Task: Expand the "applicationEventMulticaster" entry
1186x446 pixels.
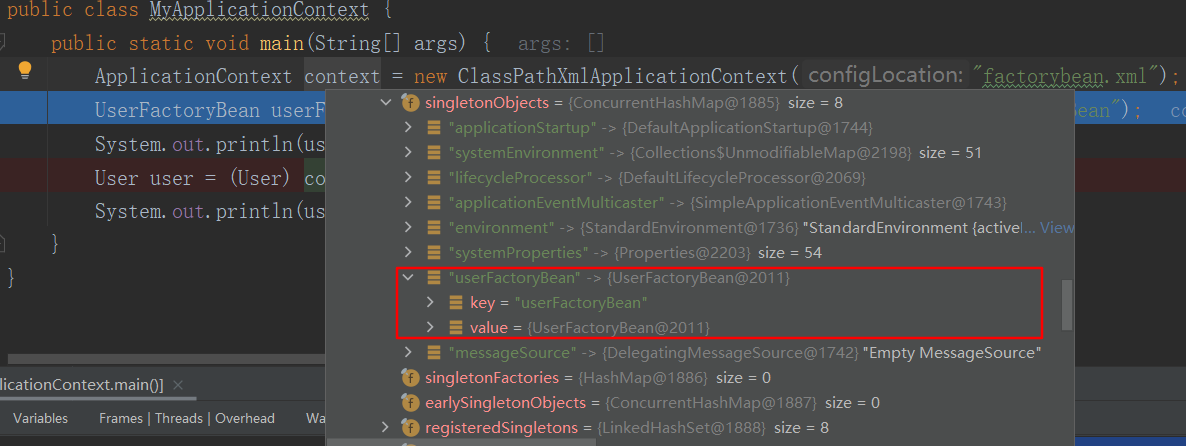Action: [408, 203]
